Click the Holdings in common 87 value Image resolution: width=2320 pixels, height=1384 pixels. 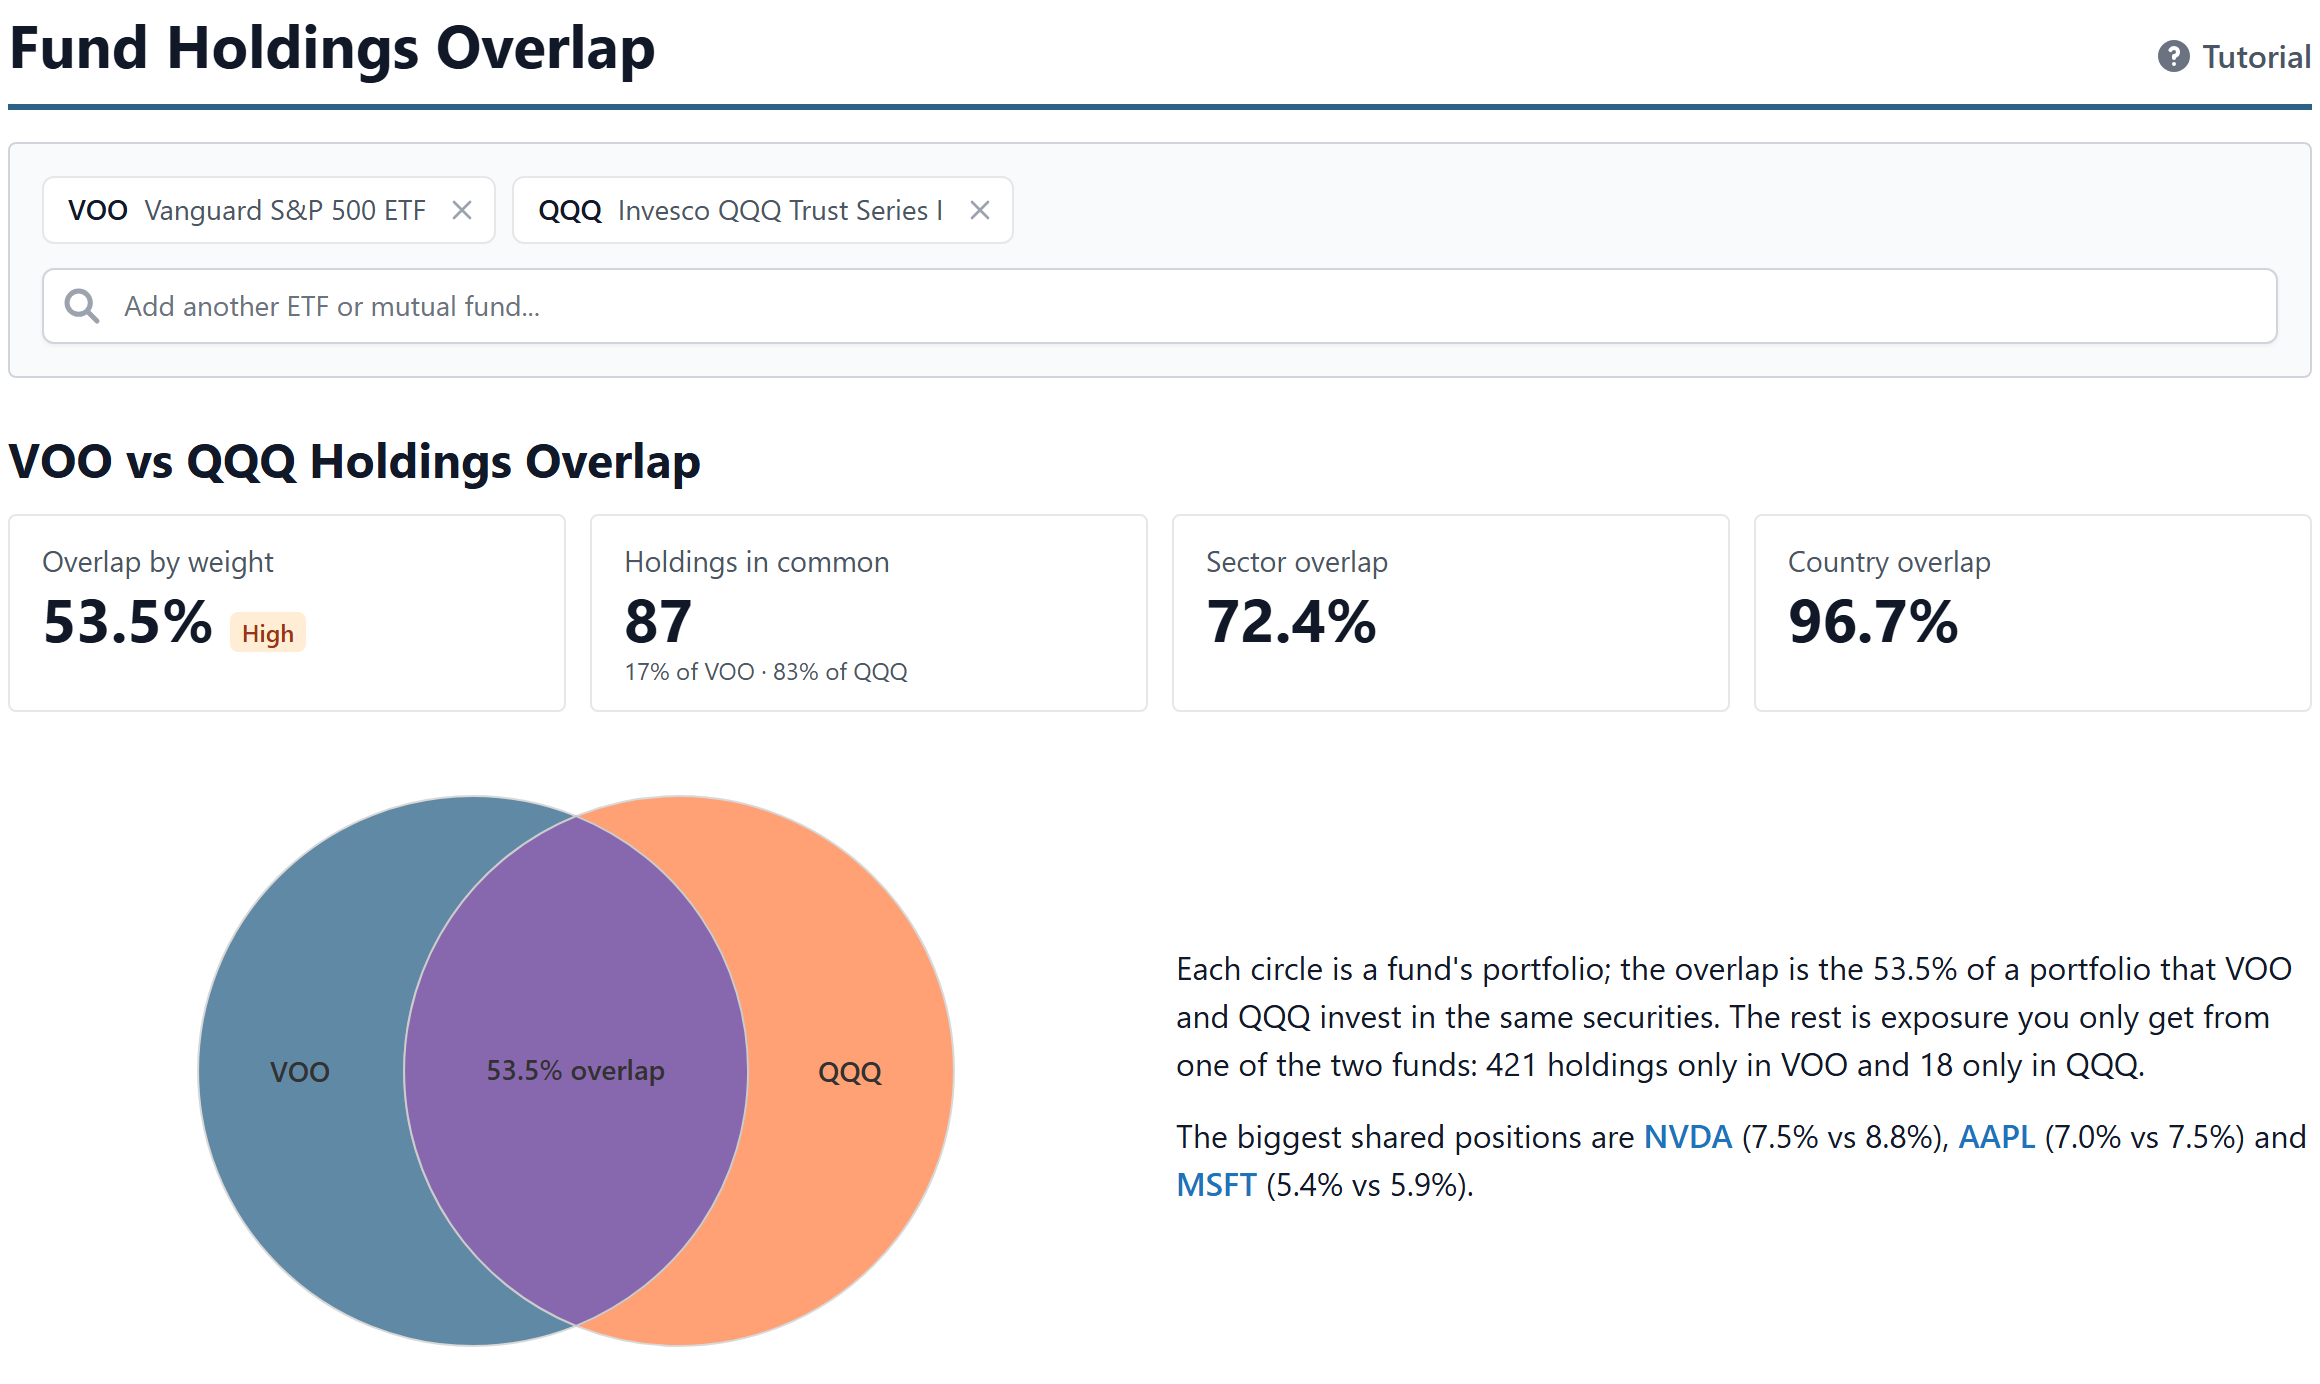[x=658, y=621]
